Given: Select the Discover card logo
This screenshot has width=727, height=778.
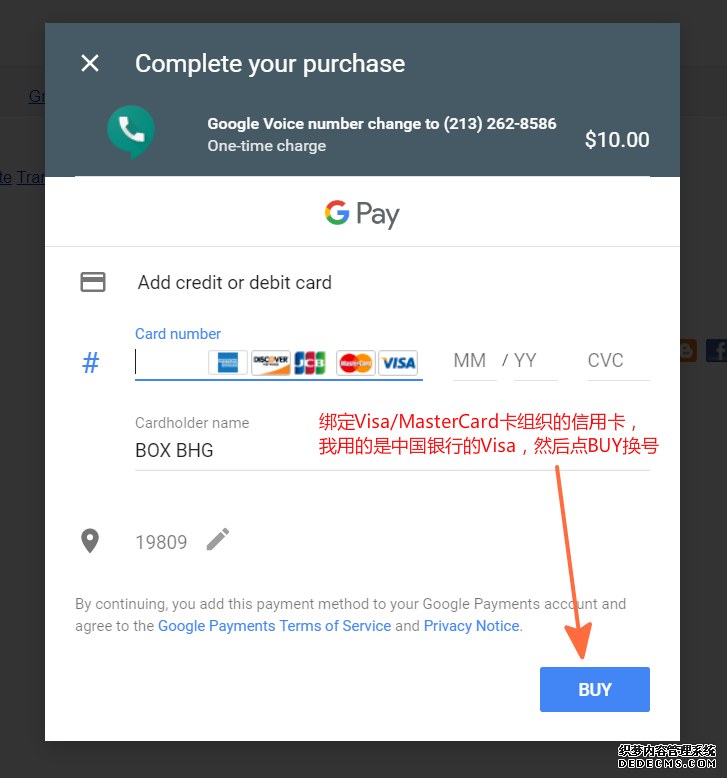Looking at the screenshot, I should click(x=270, y=363).
